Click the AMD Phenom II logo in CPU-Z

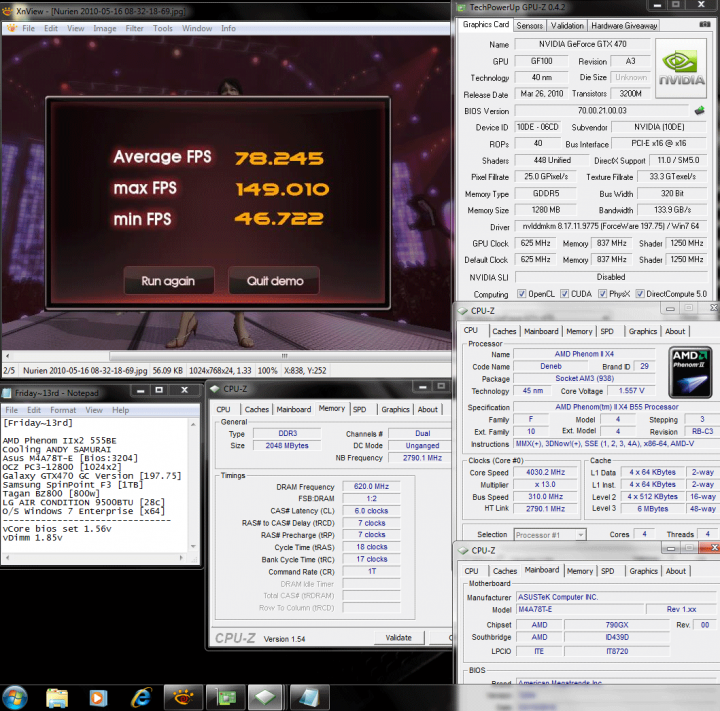point(690,372)
